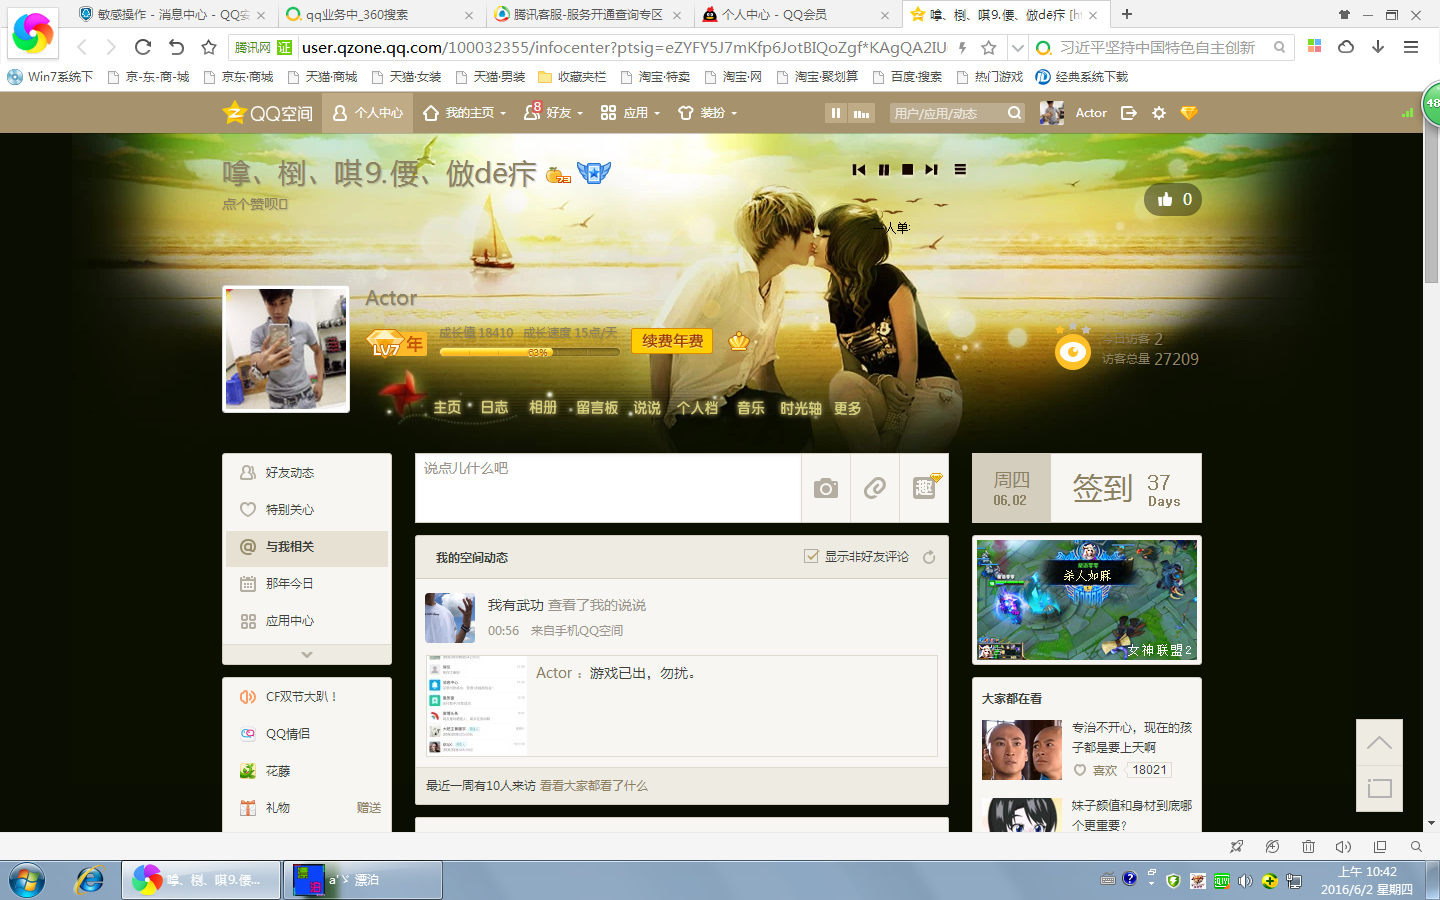1440x900 pixels.
Task: Click the Qzone settings gear icon
Action: pos(1159,113)
